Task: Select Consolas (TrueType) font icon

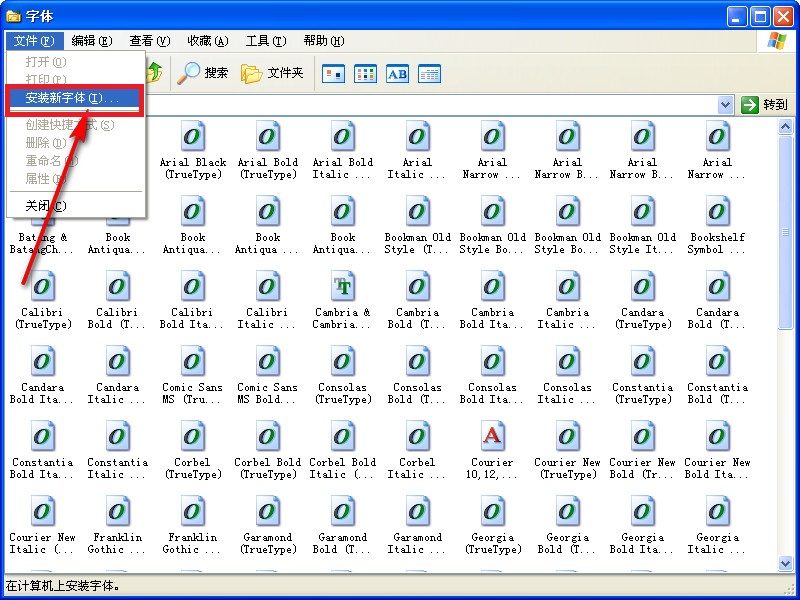Action: click(x=342, y=361)
